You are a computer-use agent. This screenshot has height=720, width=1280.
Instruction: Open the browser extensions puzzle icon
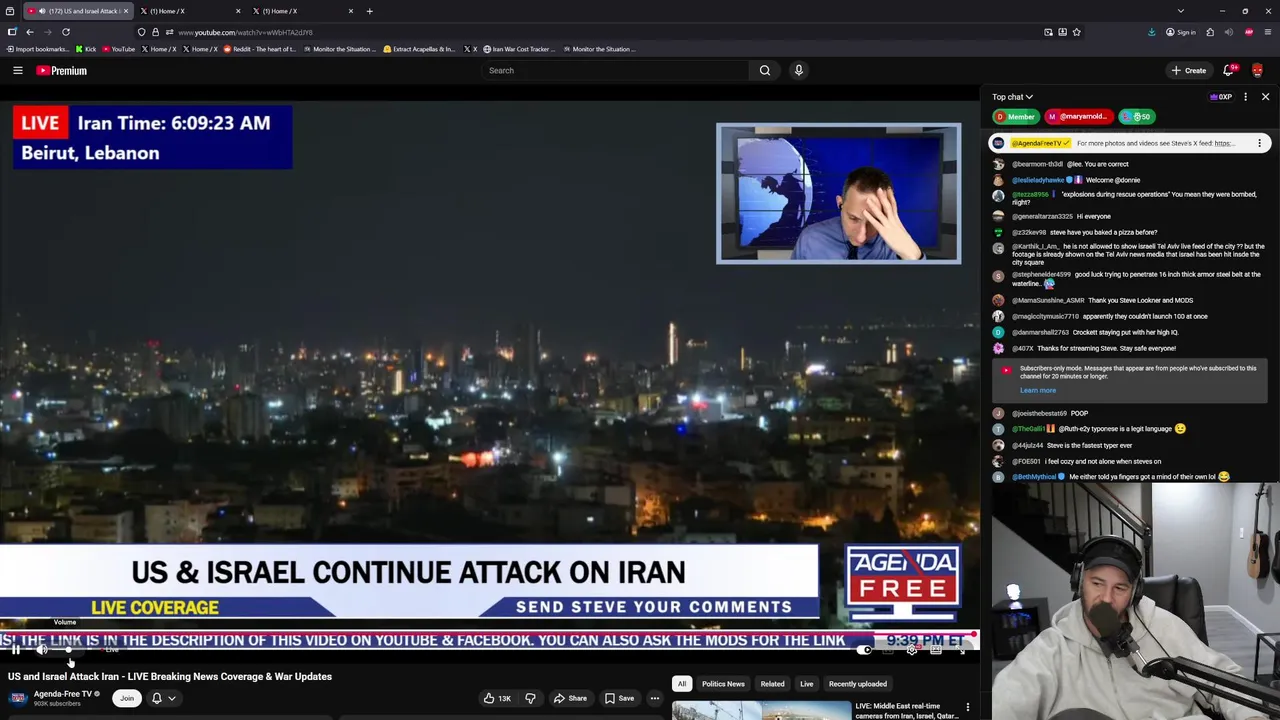tap(1210, 32)
